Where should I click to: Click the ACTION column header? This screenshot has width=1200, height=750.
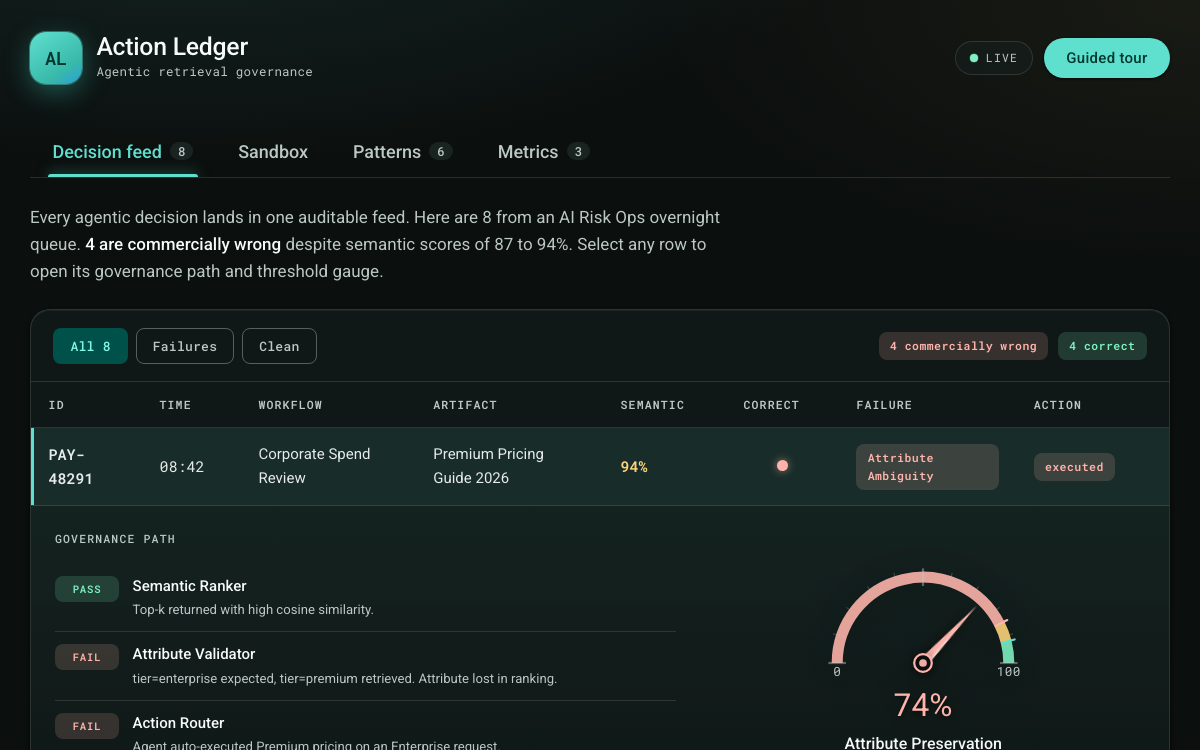(x=1057, y=405)
